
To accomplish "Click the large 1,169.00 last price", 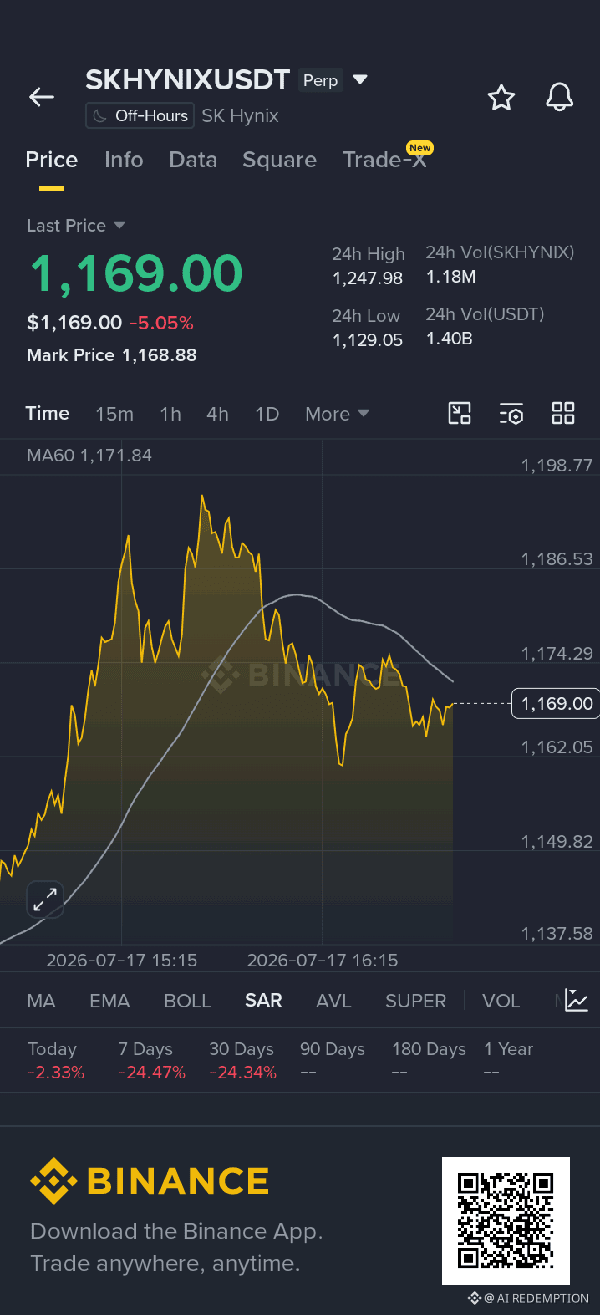I will tap(135, 273).
